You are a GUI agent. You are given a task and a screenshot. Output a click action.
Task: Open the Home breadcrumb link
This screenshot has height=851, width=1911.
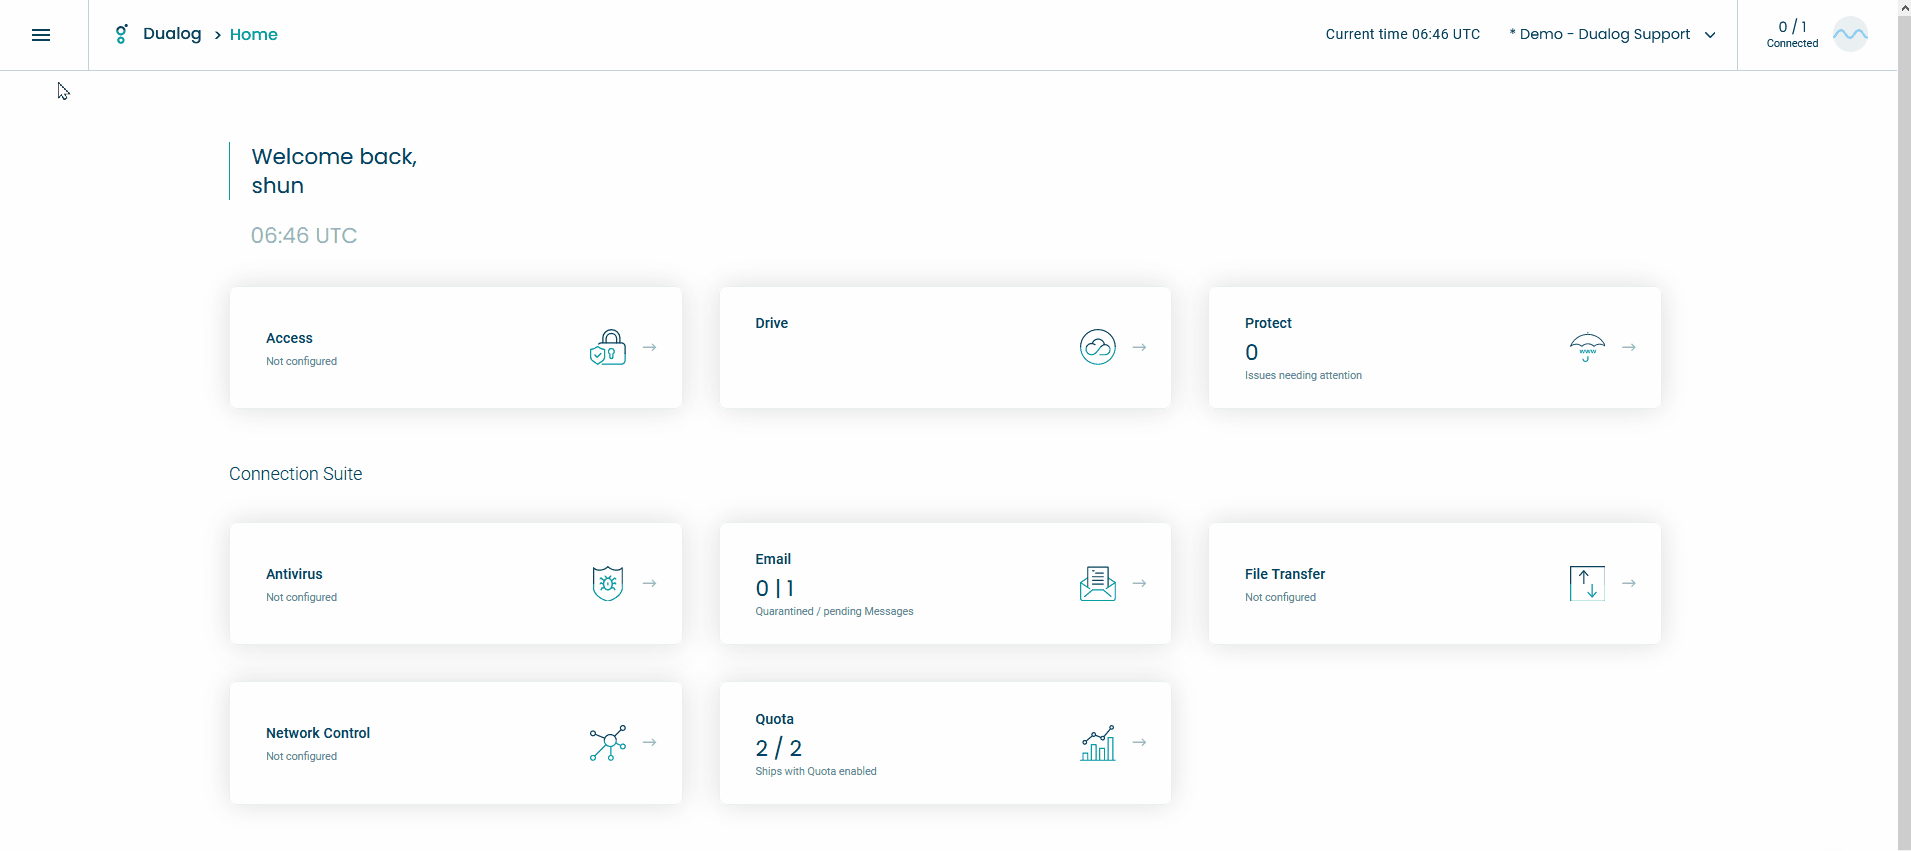click(254, 34)
